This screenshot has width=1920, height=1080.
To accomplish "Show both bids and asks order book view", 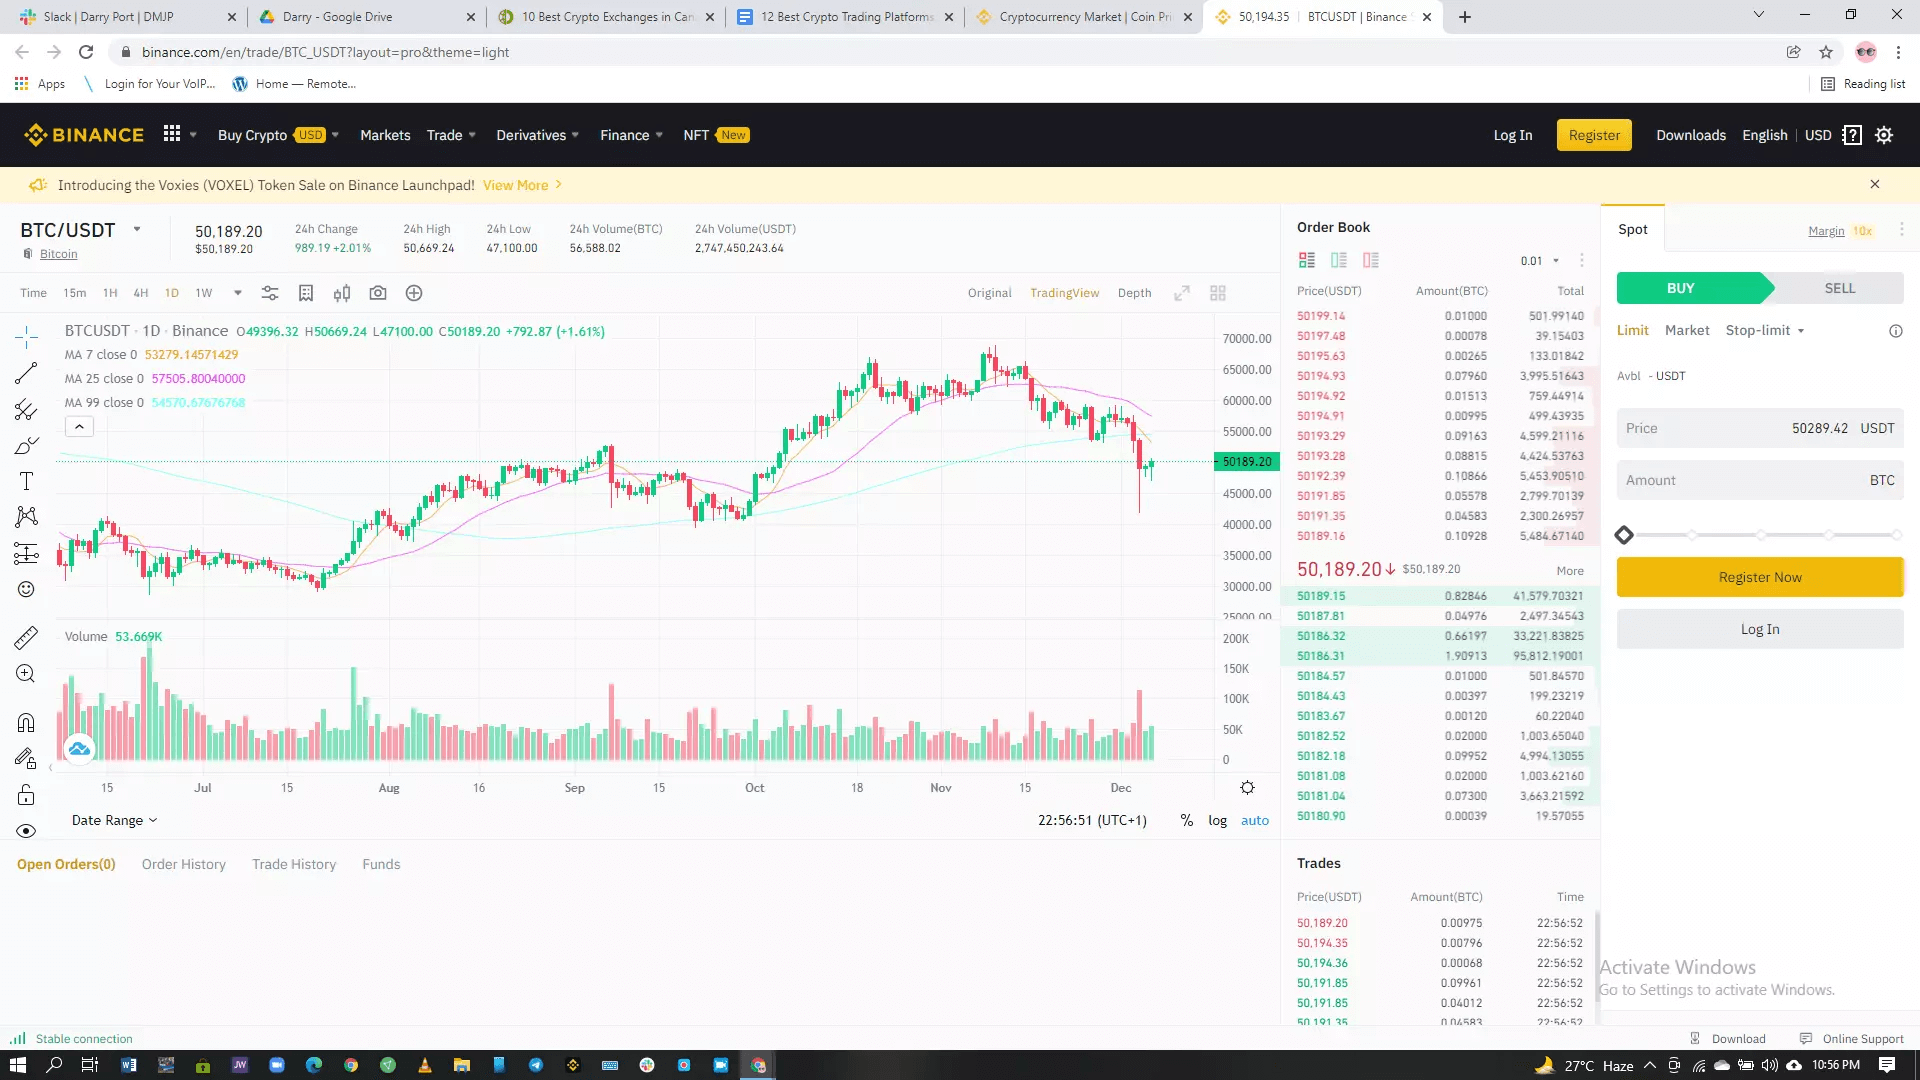I will (x=1307, y=260).
